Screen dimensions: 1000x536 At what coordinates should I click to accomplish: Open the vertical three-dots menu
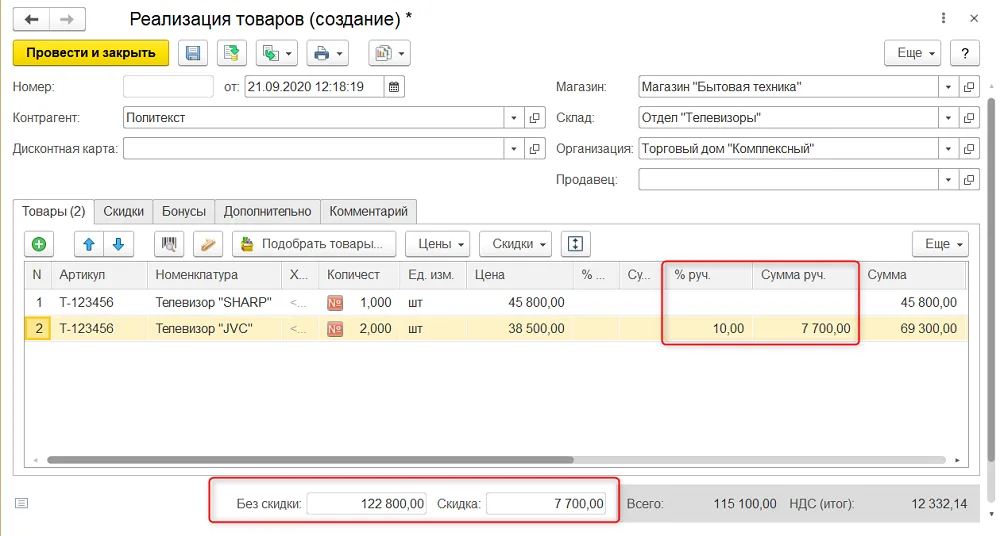tap(943, 19)
